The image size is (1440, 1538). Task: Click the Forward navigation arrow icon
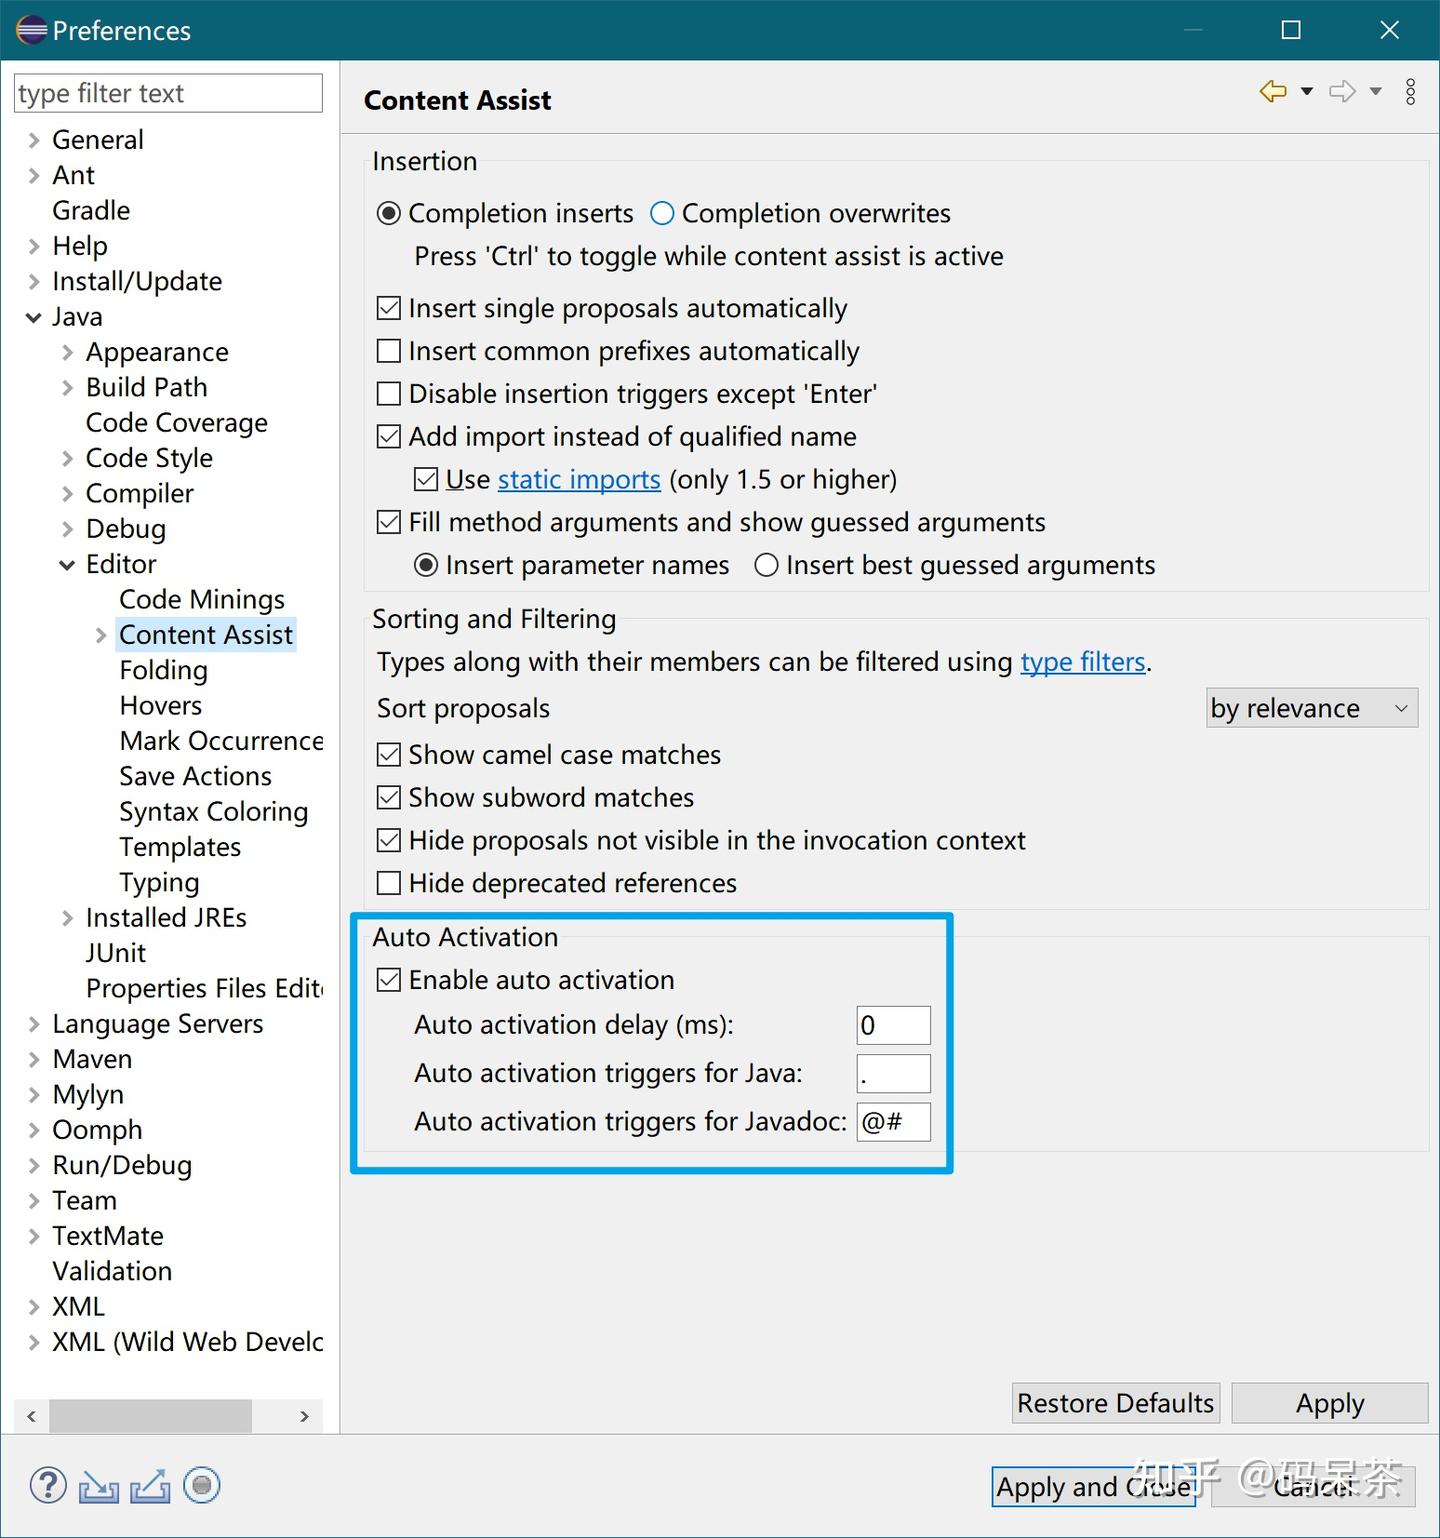1342,91
